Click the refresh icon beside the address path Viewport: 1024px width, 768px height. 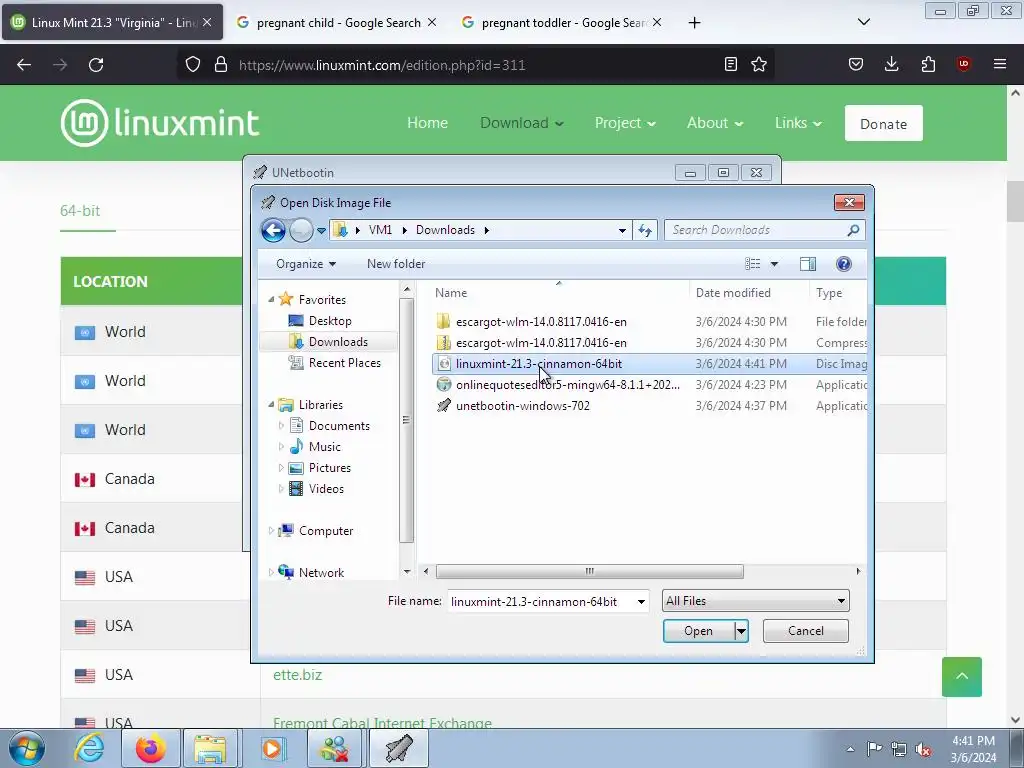pyautogui.click(x=645, y=230)
